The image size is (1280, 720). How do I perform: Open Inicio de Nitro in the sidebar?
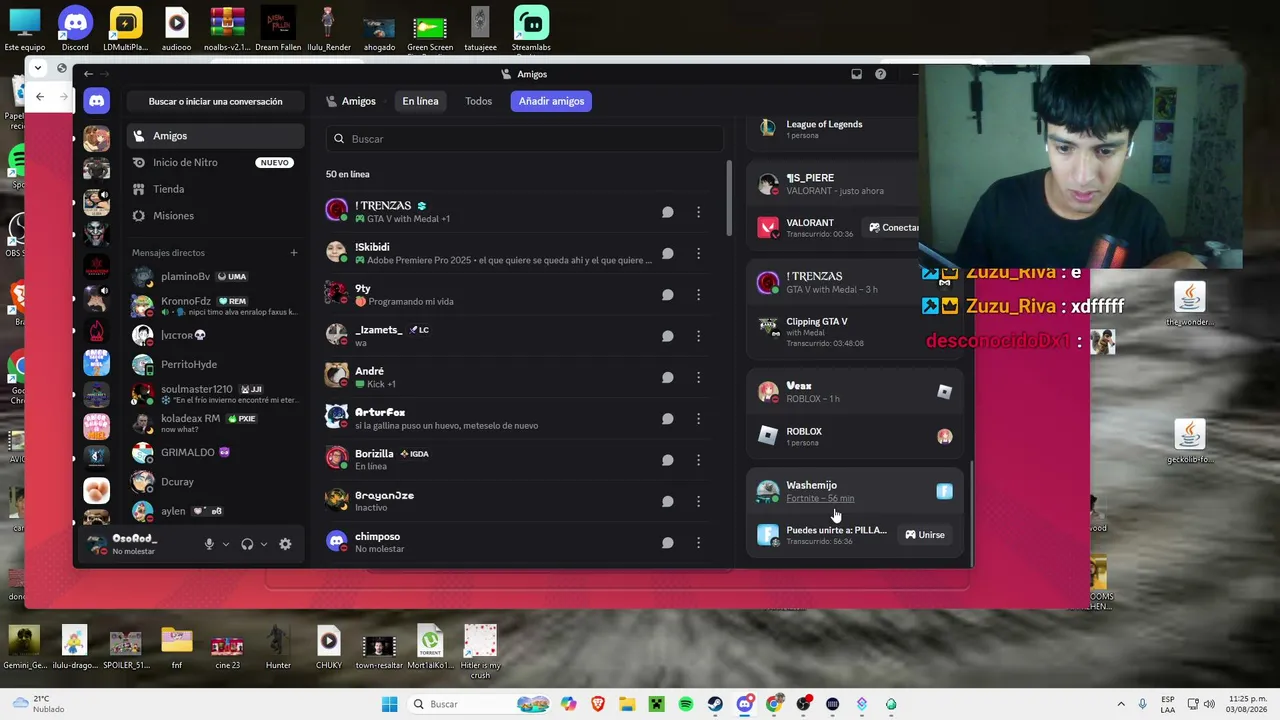tap(215, 162)
